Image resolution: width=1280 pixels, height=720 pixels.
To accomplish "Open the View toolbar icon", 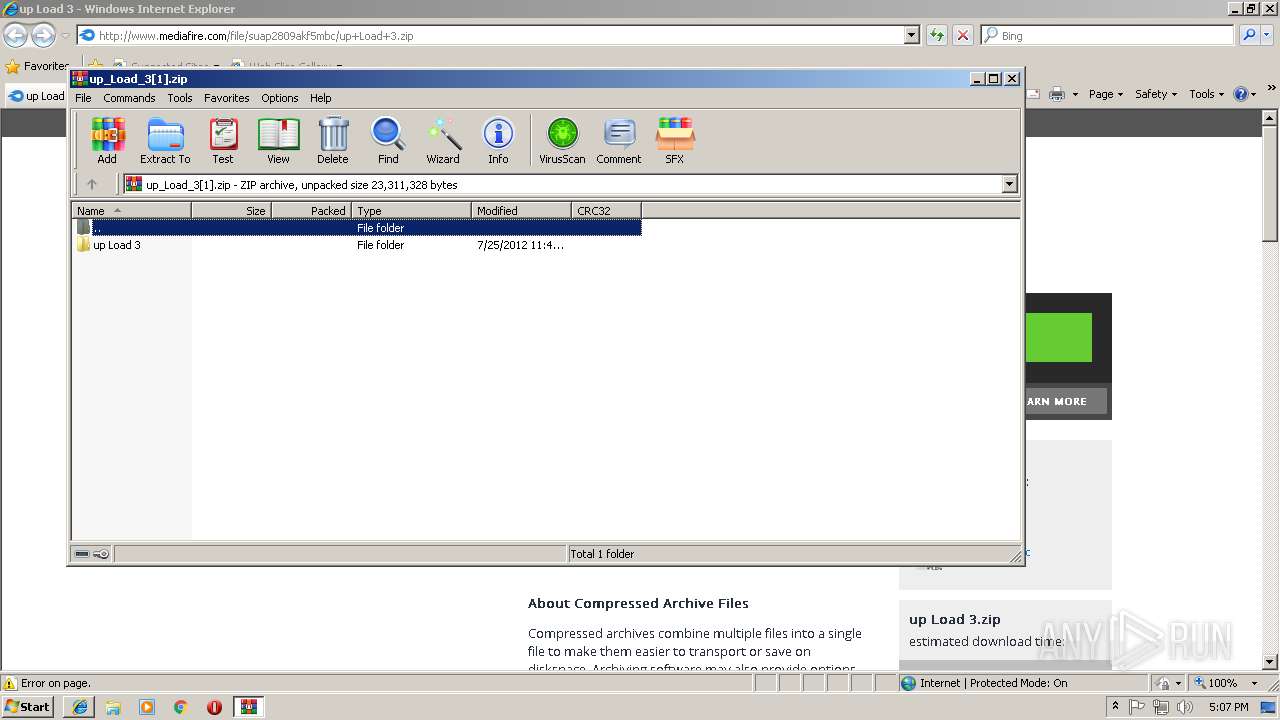I will click(x=278, y=141).
